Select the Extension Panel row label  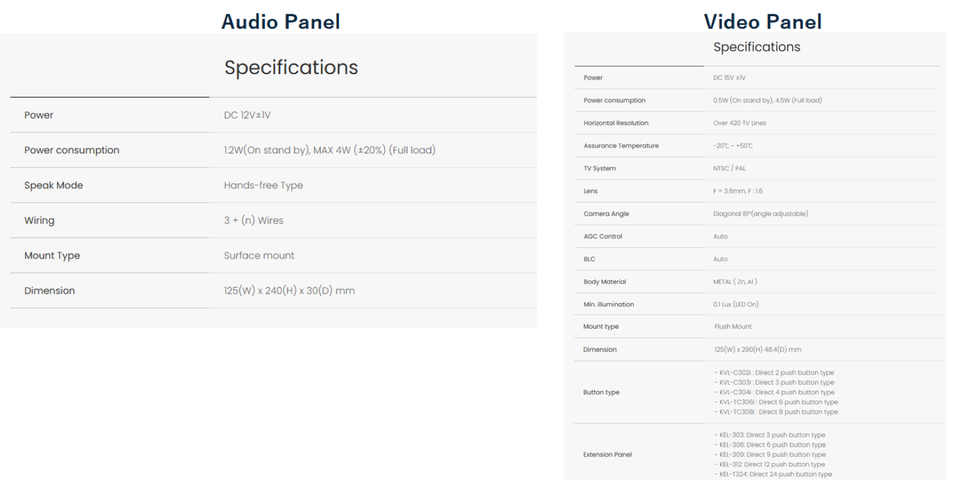coord(607,454)
